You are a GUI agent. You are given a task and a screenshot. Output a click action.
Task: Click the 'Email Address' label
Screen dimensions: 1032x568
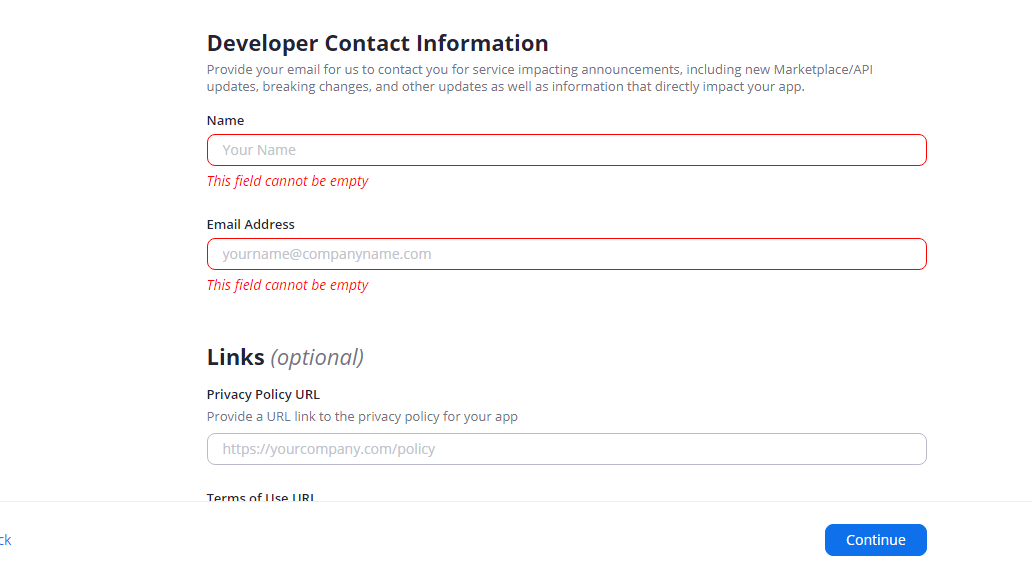(x=251, y=224)
